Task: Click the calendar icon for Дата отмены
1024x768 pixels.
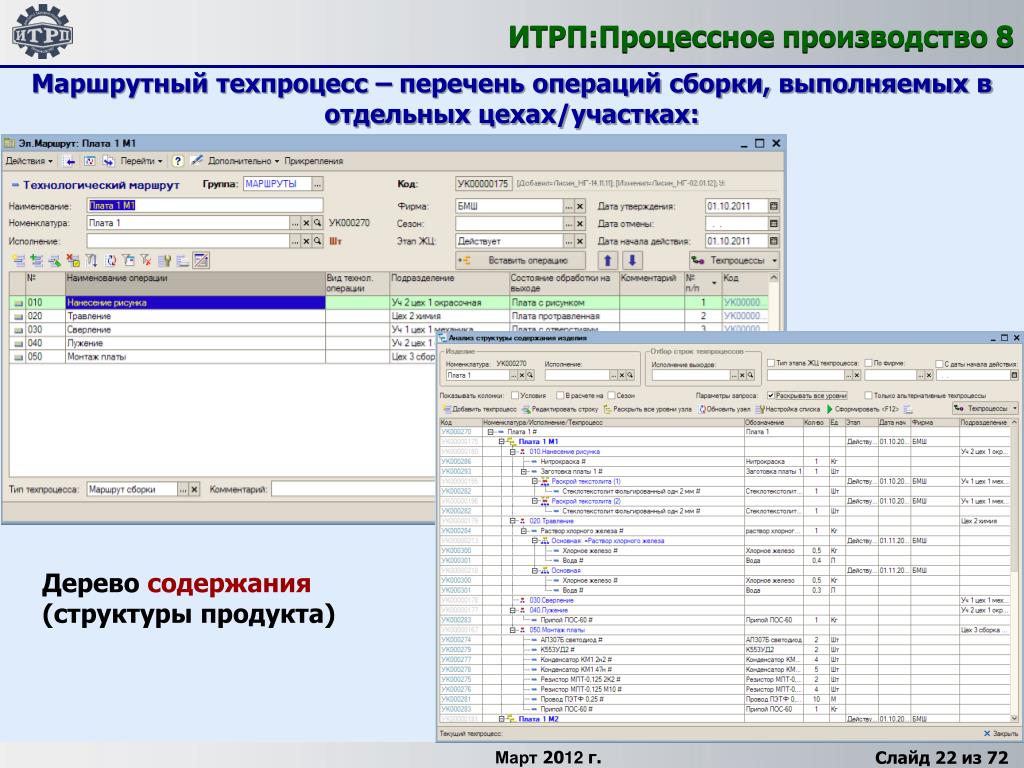Action: point(774,223)
